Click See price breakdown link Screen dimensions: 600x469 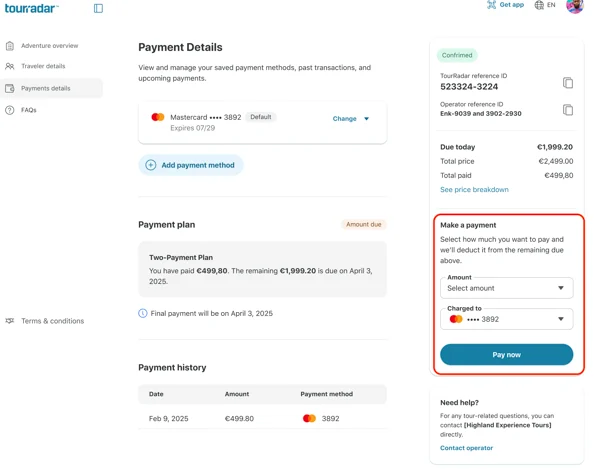click(x=474, y=189)
